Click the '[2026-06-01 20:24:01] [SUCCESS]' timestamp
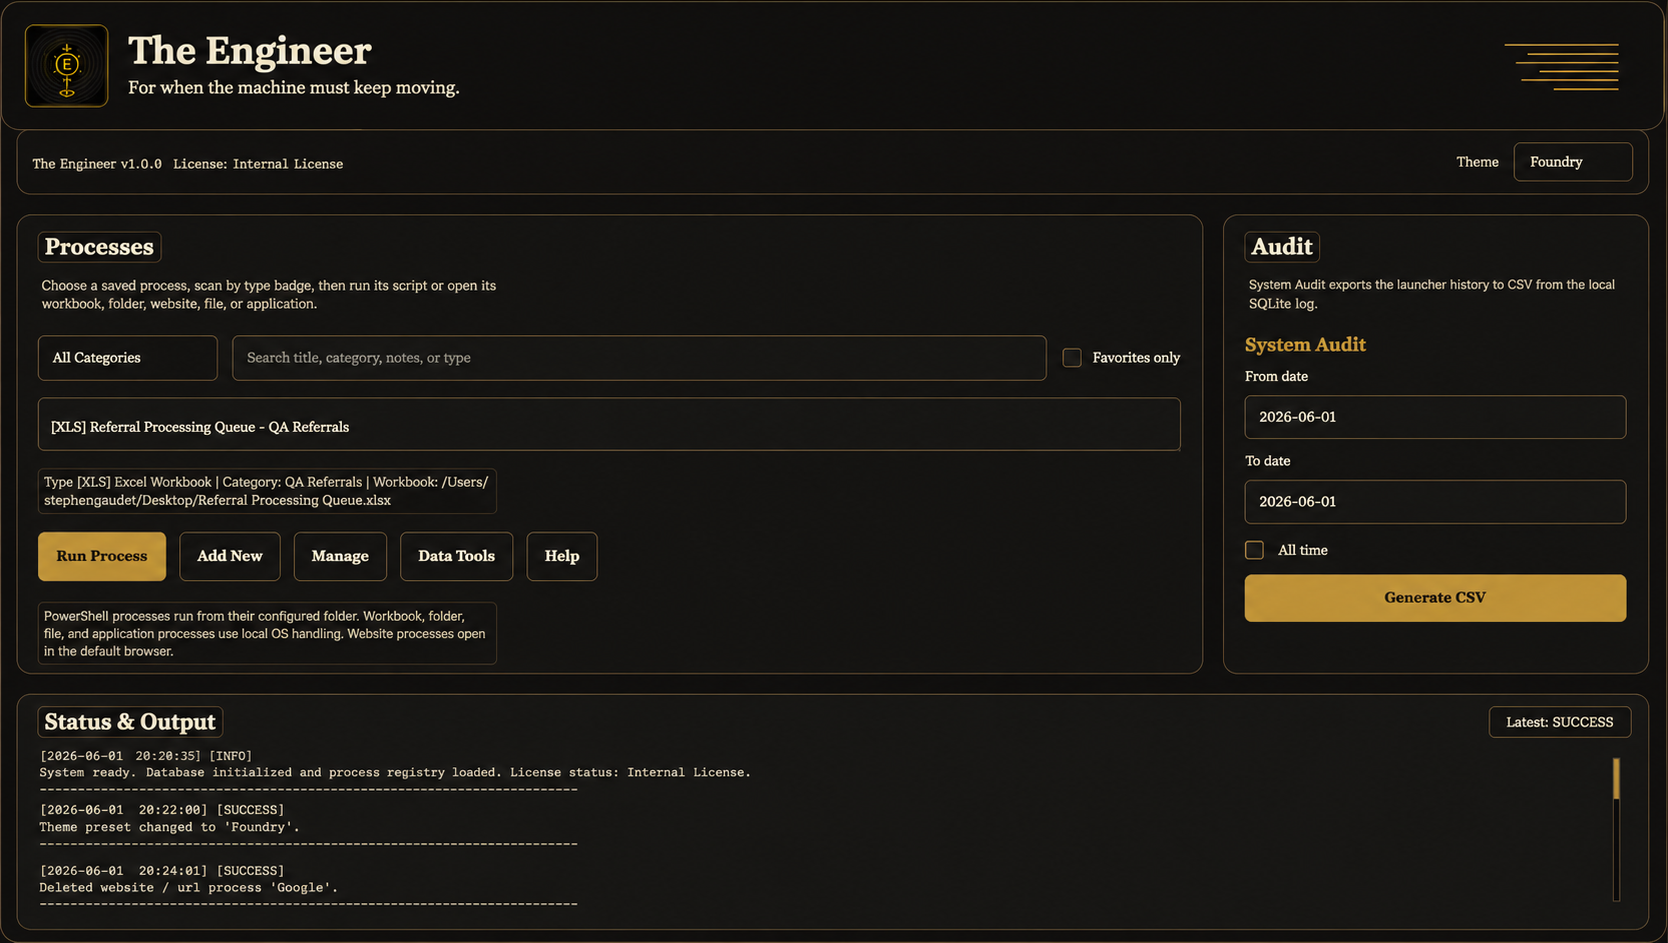 tap(162, 871)
